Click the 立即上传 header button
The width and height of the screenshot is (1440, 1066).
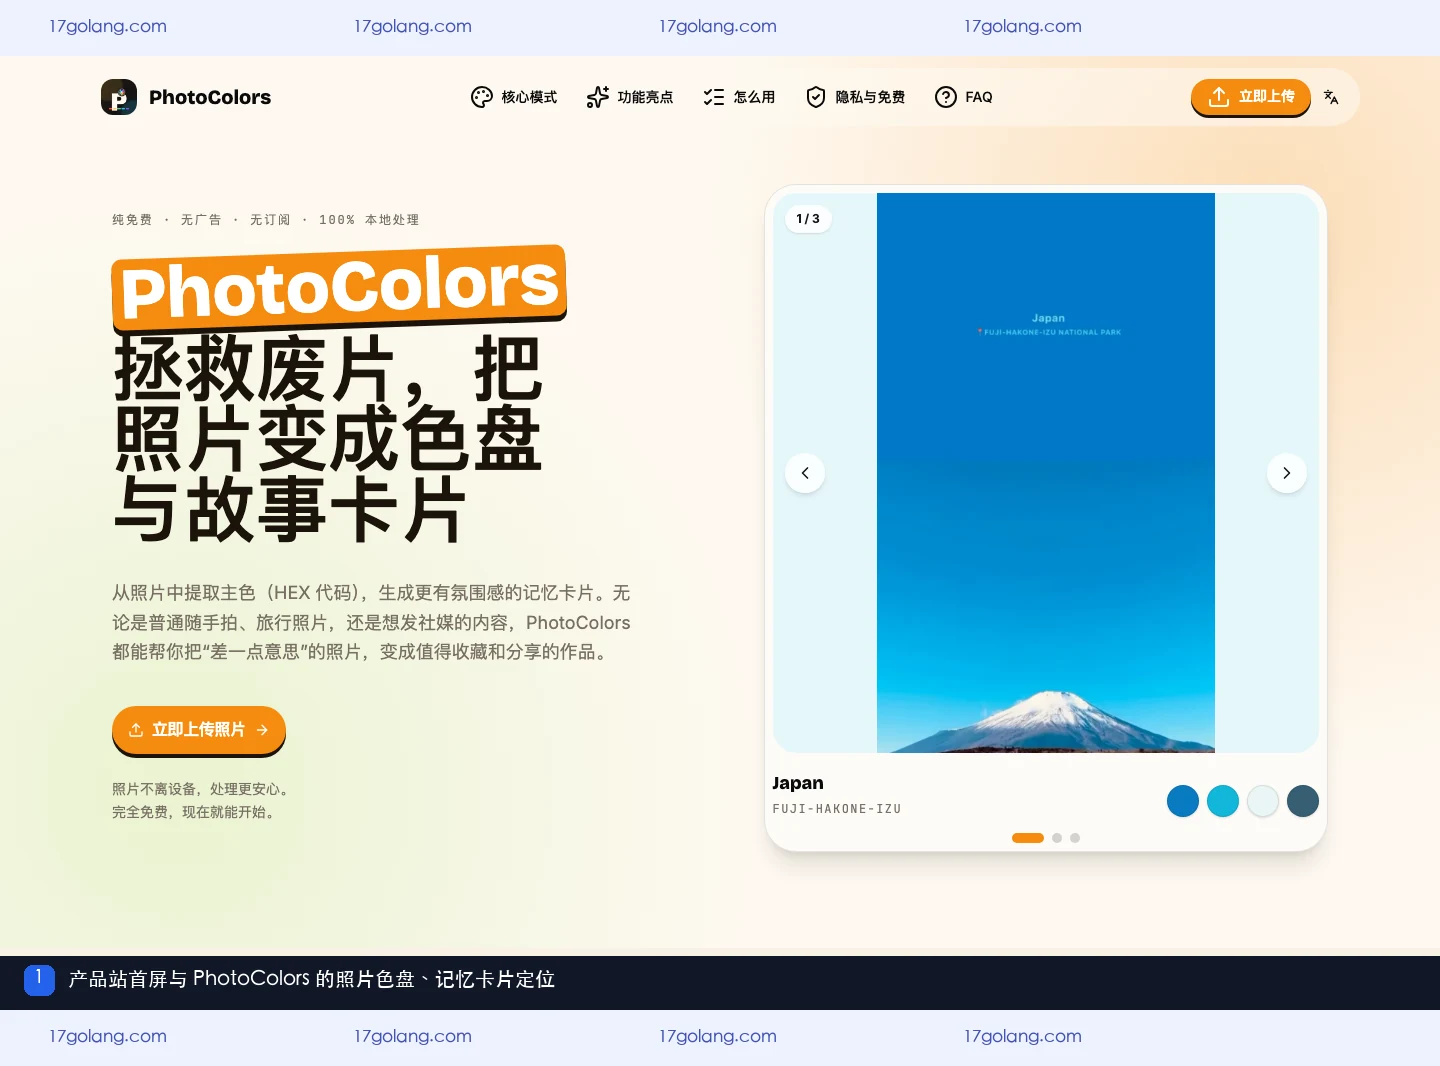click(1251, 97)
